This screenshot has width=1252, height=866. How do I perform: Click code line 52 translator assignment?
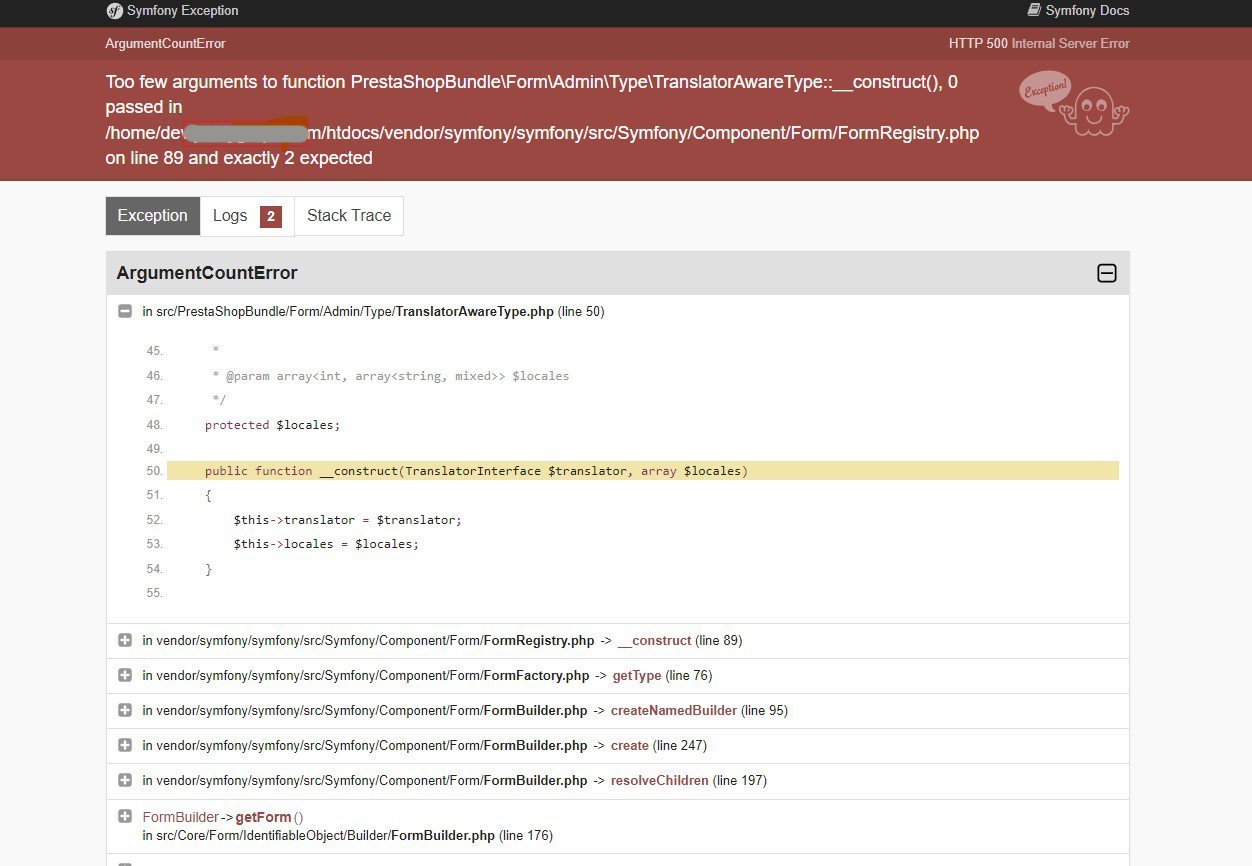click(348, 520)
